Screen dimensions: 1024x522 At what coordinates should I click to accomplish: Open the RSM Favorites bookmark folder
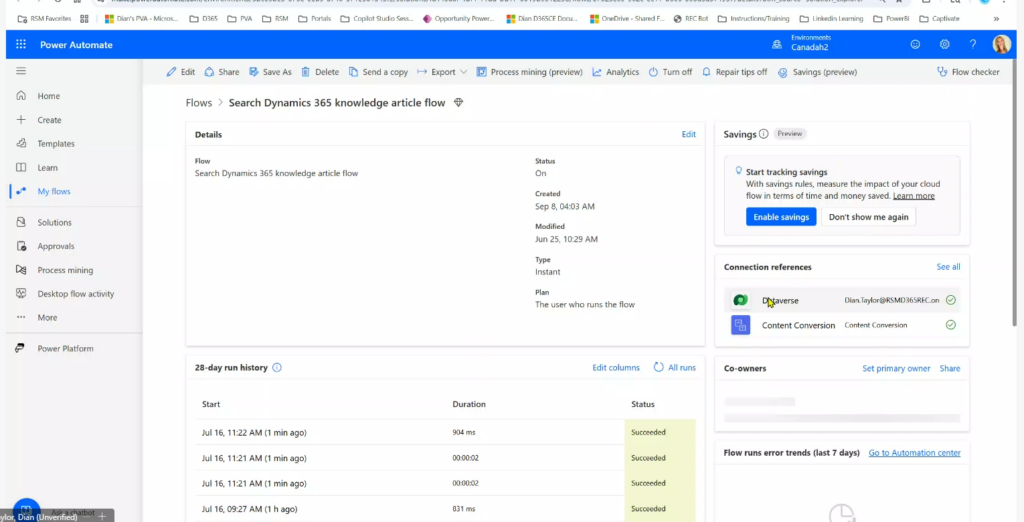[x=44, y=18]
